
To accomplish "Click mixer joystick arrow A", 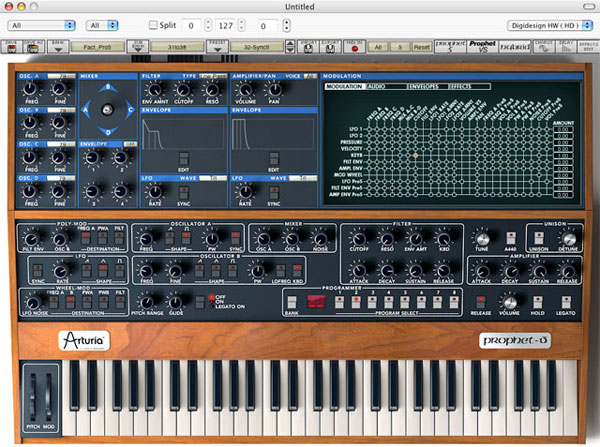I will pos(85,110).
